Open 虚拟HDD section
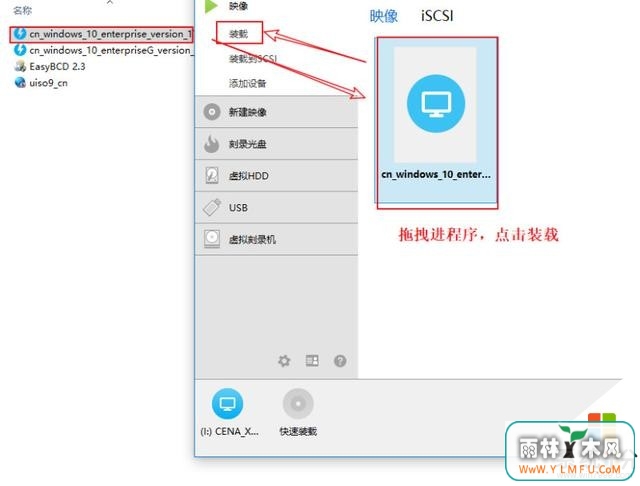640x486 pixels. point(276,175)
